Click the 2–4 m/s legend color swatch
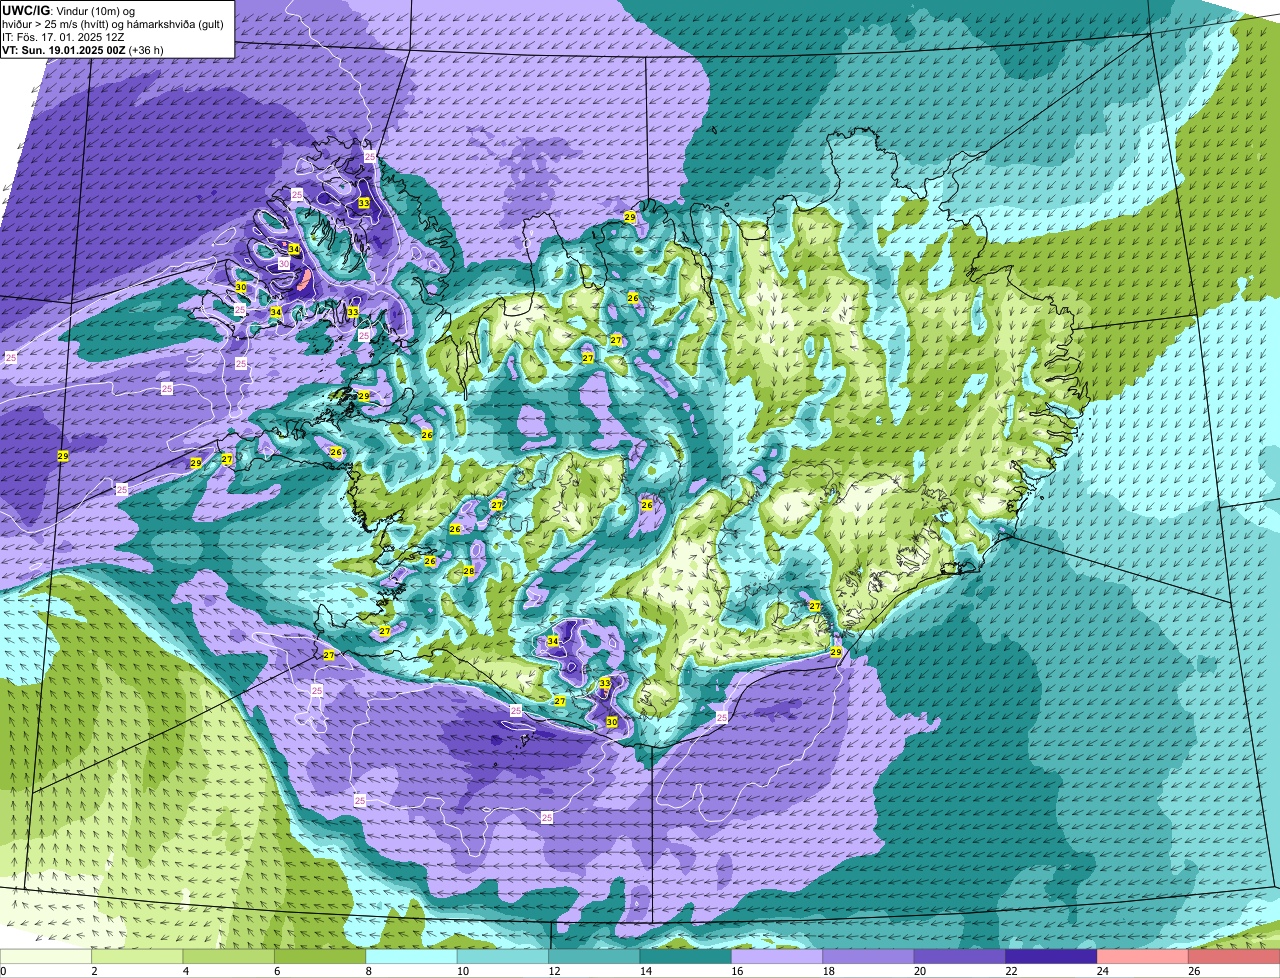The image size is (1280, 978). click(137, 956)
